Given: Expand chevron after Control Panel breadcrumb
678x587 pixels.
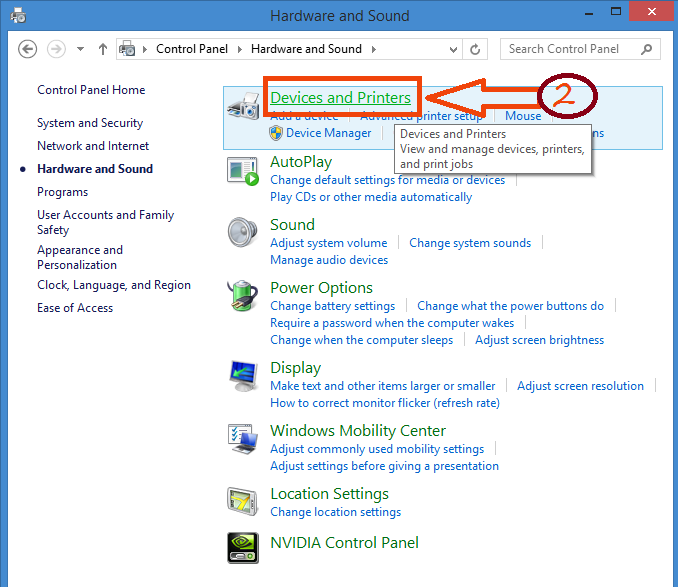Looking at the screenshot, I should pos(240,49).
